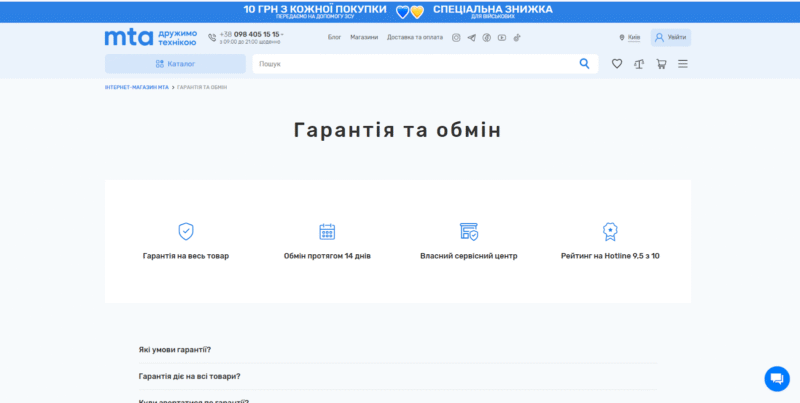Click the working hours text under phone
The image size is (800, 403).
click(x=249, y=42)
